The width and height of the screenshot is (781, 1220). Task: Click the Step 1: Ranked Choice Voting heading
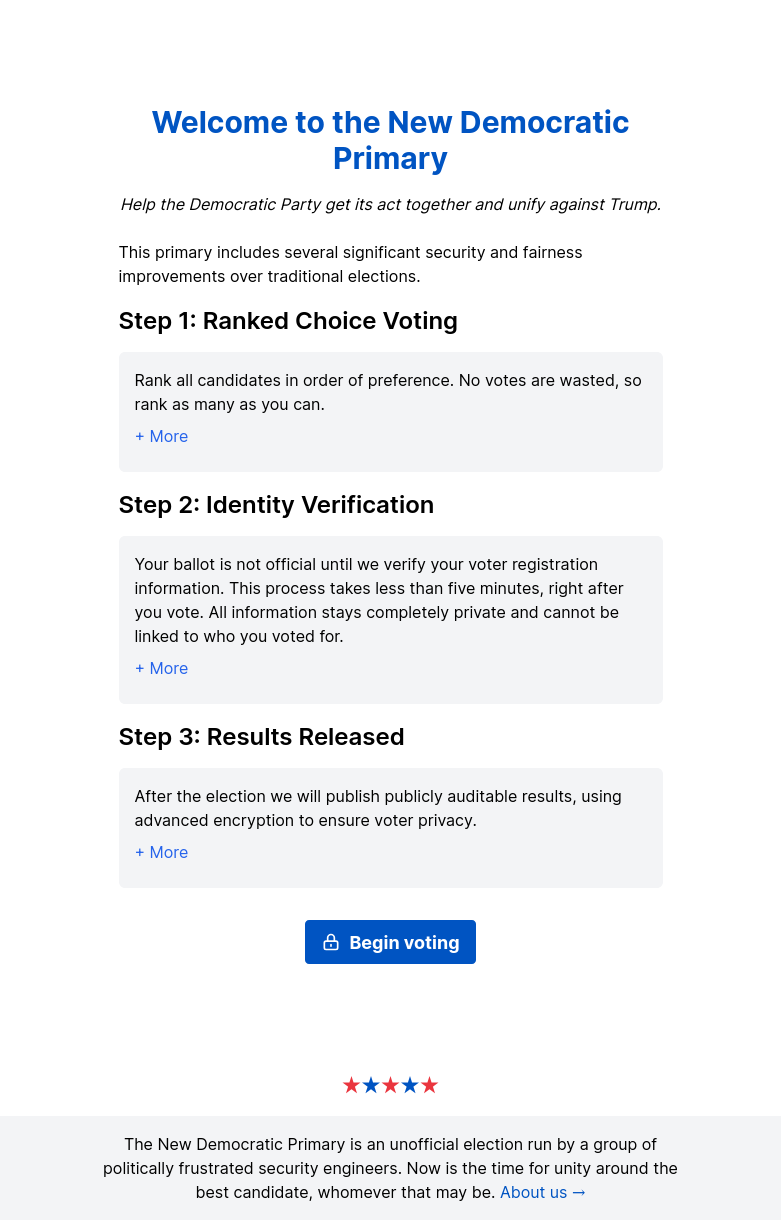coord(288,321)
